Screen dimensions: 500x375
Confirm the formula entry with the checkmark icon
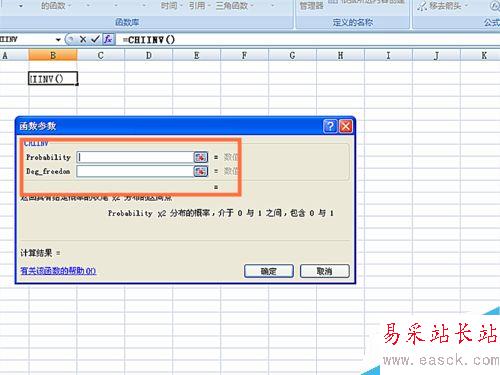[95, 39]
